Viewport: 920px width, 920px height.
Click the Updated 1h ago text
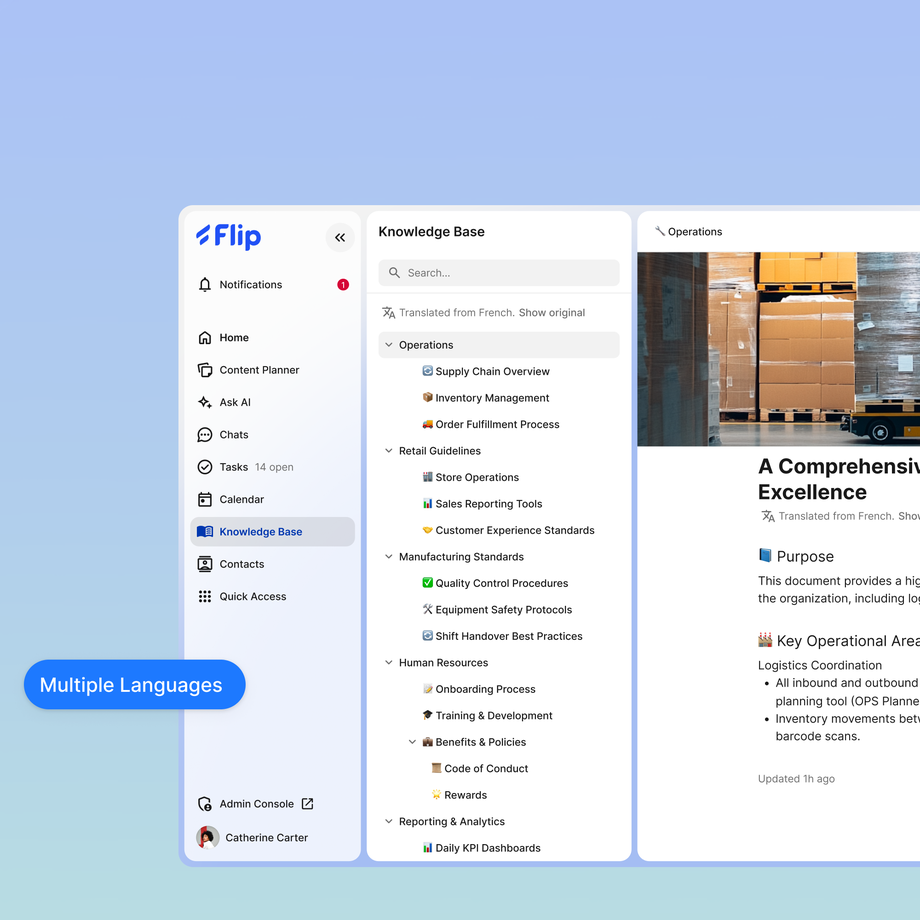point(796,779)
